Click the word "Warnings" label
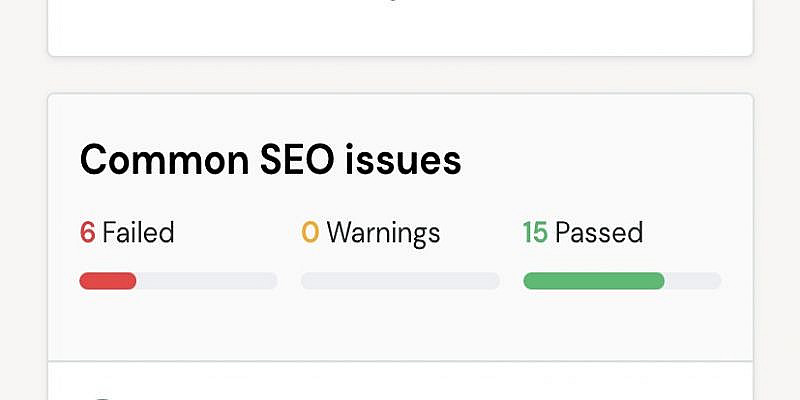800x400 pixels. coord(383,233)
